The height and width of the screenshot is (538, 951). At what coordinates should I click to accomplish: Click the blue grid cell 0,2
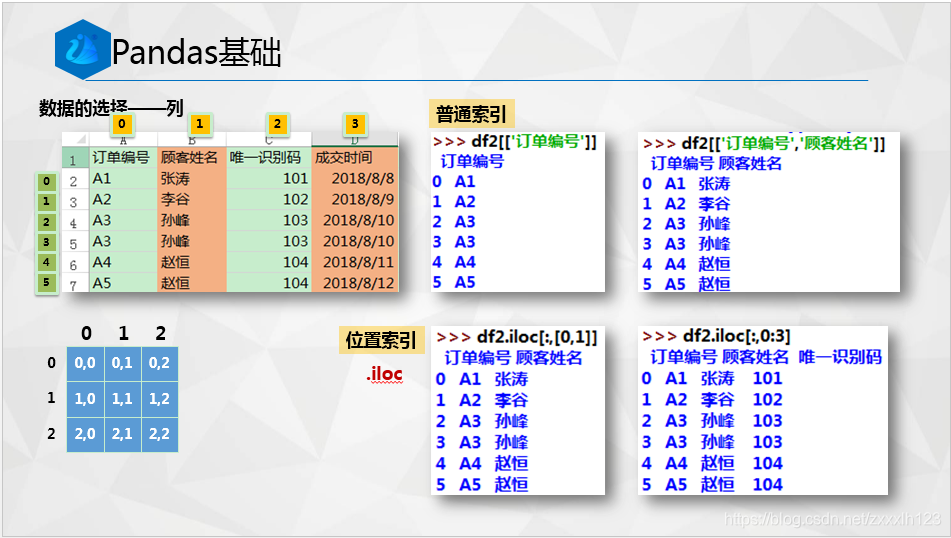click(x=160, y=363)
